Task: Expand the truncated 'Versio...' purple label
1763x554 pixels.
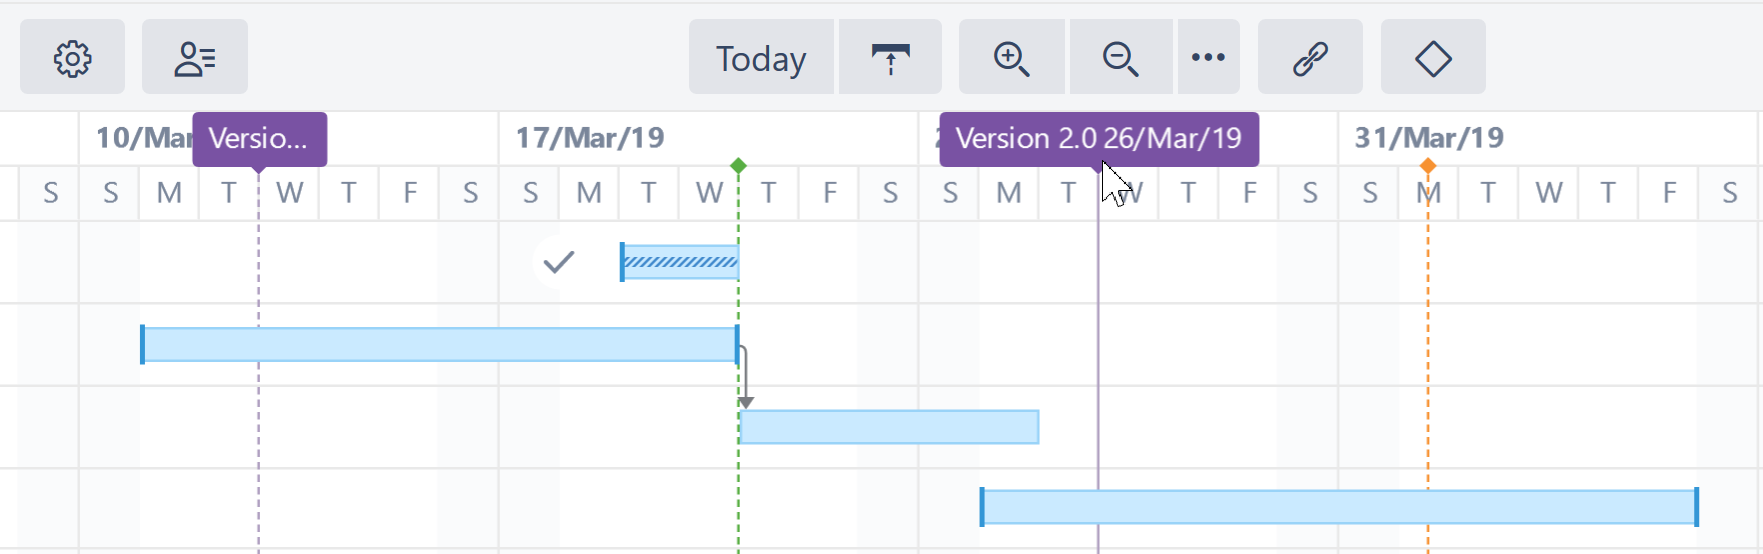Action: pos(259,138)
